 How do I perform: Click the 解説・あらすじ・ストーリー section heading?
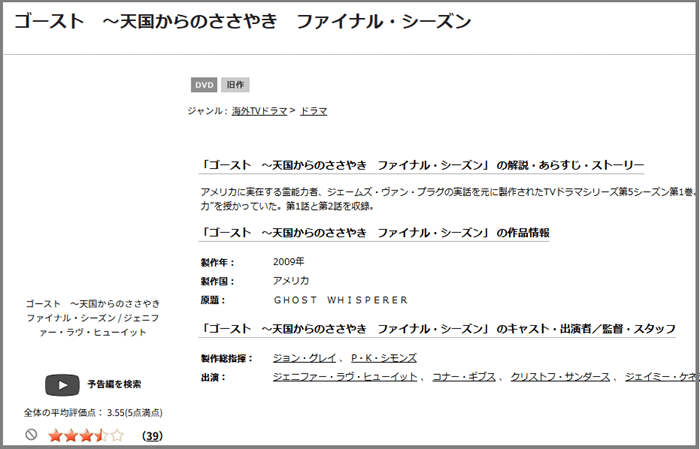[x=421, y=166]
